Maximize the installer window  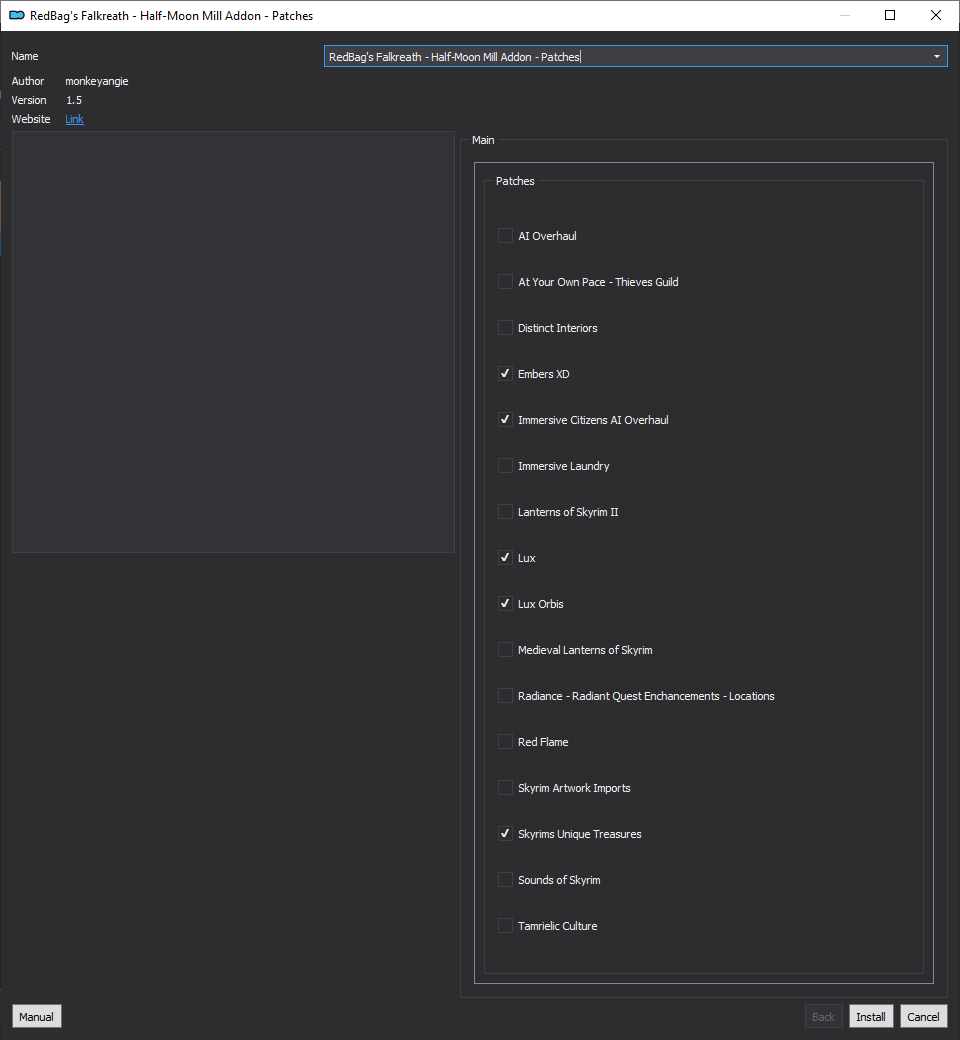pos(890,15)
